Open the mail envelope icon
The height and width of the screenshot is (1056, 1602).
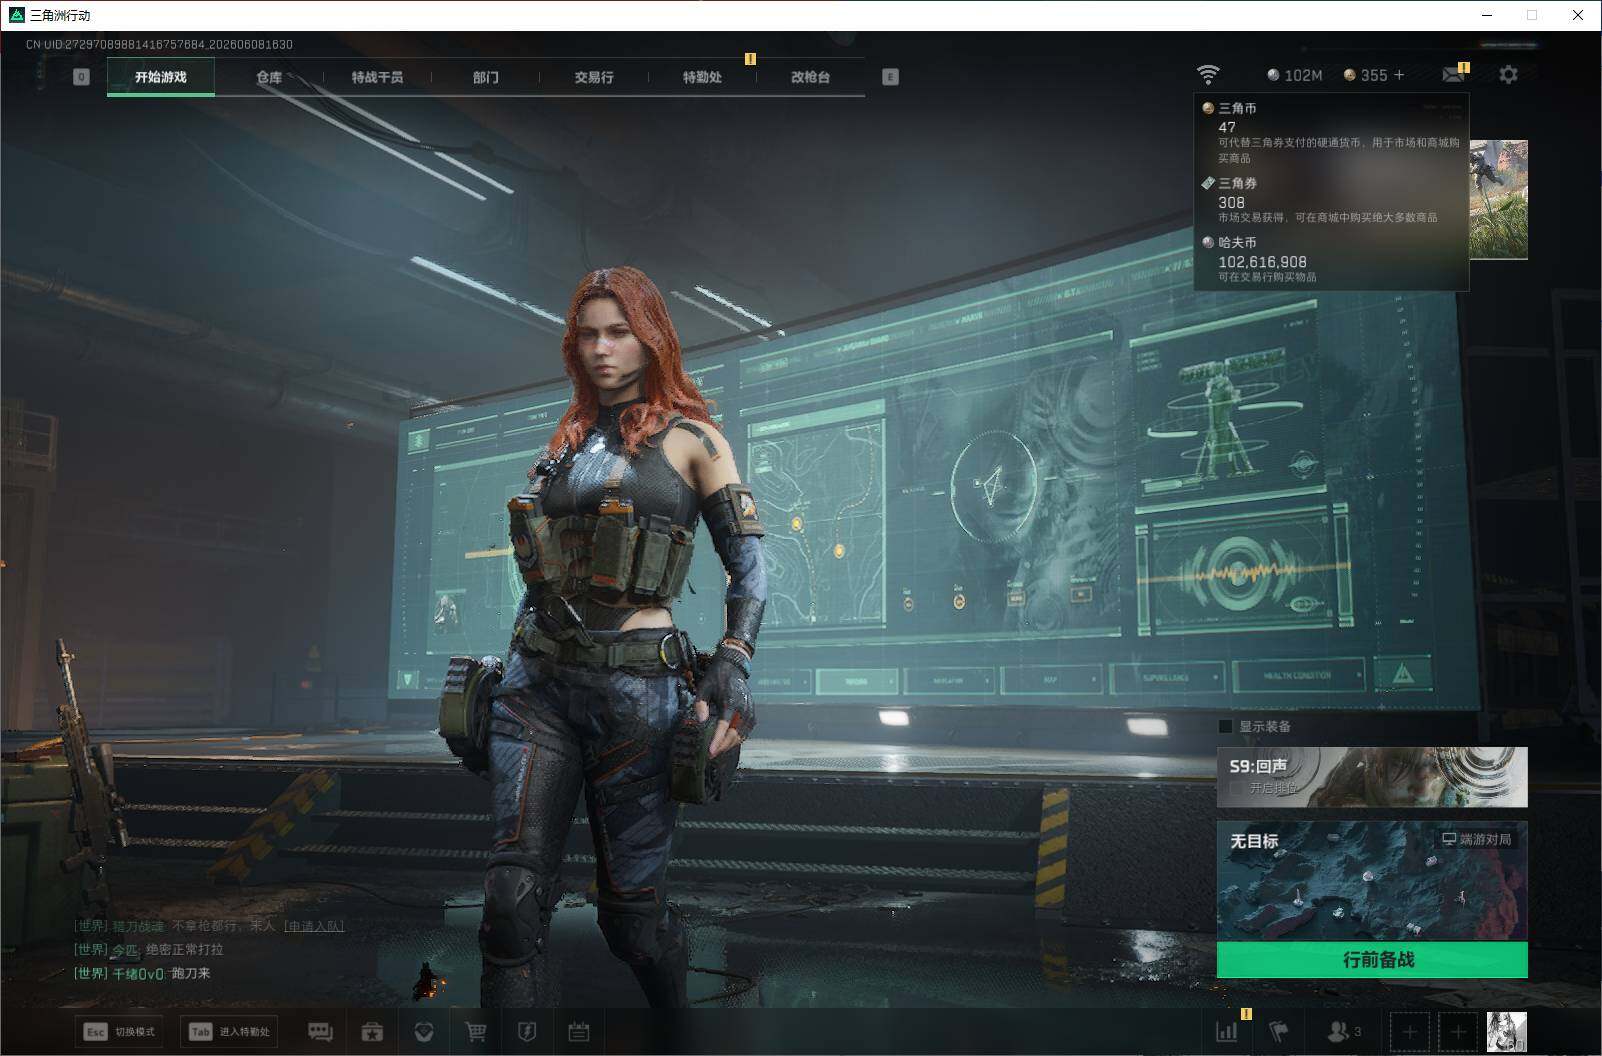tap(1454, 74)
